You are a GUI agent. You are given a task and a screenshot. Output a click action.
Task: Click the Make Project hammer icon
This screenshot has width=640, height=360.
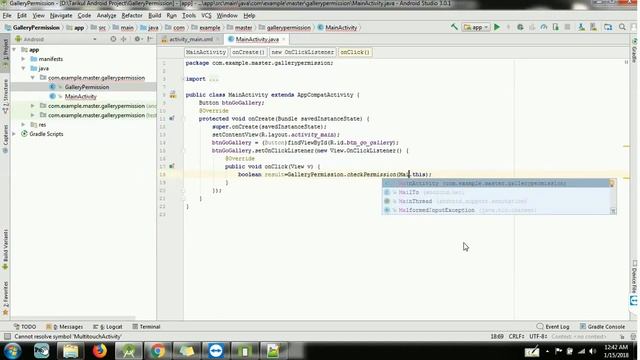tap(454, 27)
